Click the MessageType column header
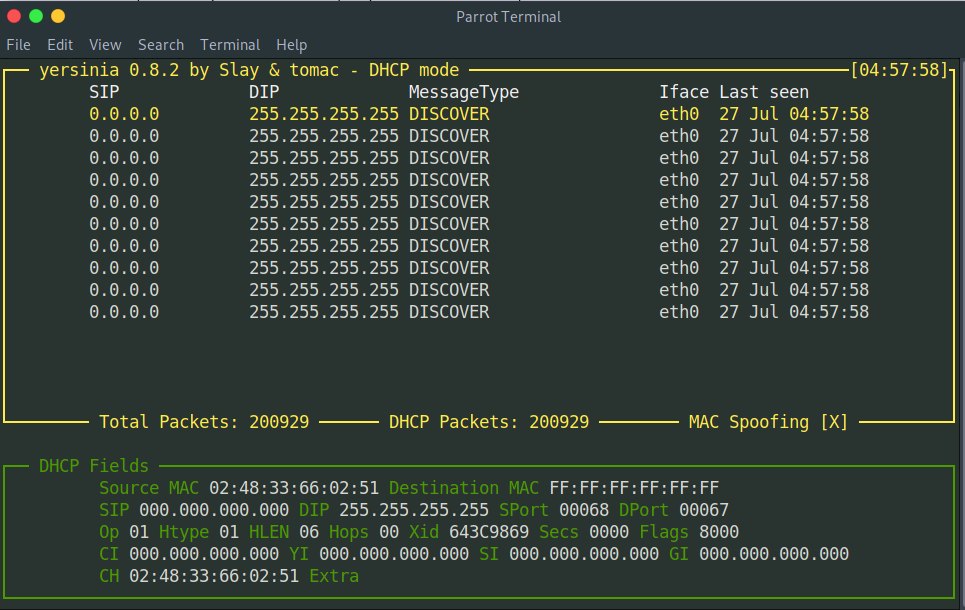The image size is (965, 610). (464, 92)
